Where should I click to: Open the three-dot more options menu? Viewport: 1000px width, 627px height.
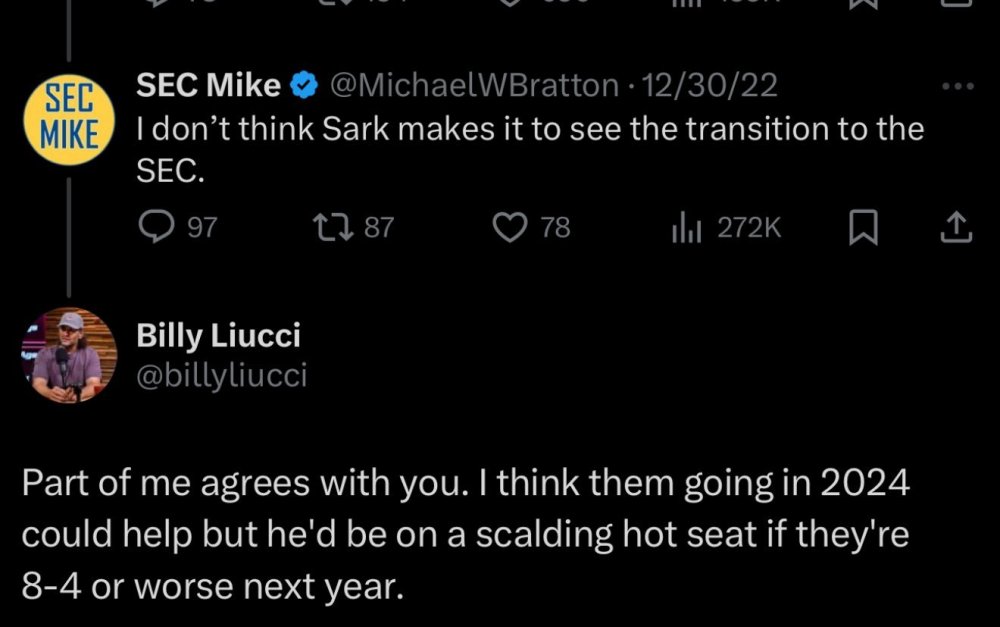(957, 86)
